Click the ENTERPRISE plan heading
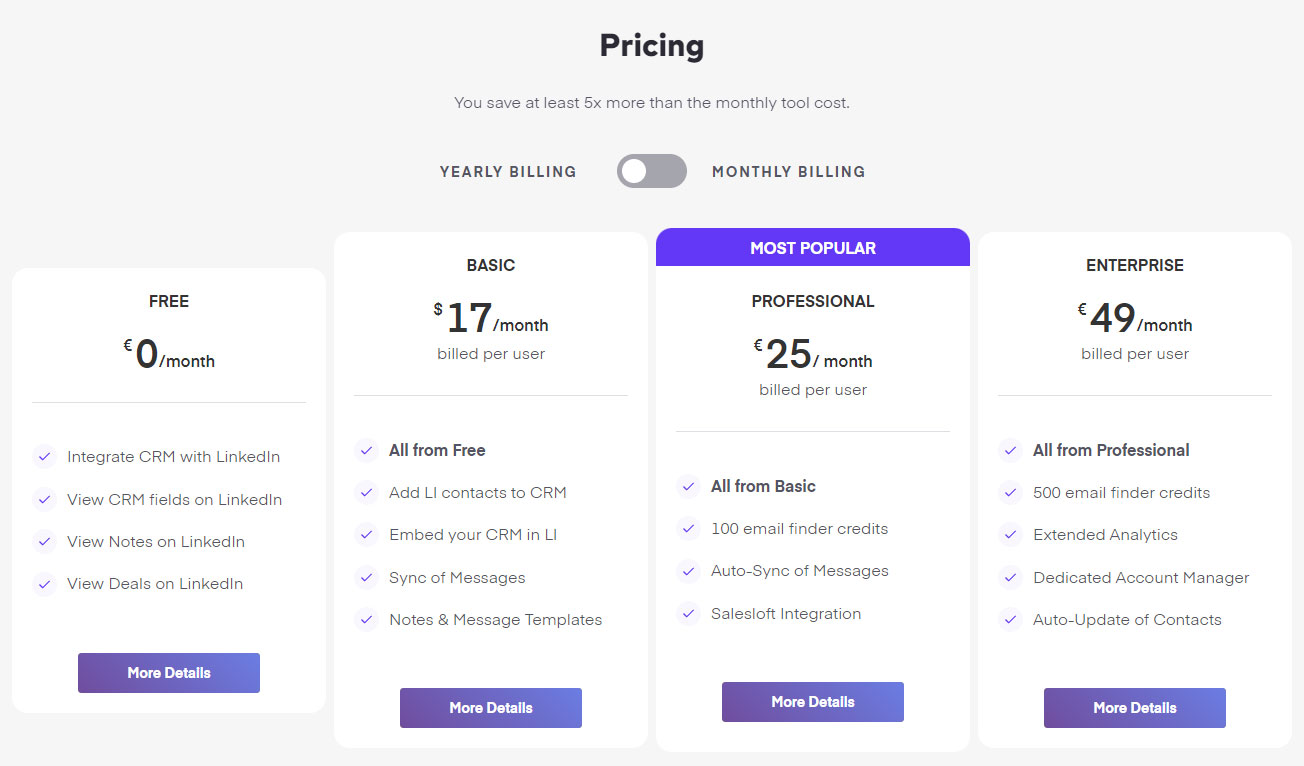Viewport: 1304px width, 766px height. (x=1135, y=265)
